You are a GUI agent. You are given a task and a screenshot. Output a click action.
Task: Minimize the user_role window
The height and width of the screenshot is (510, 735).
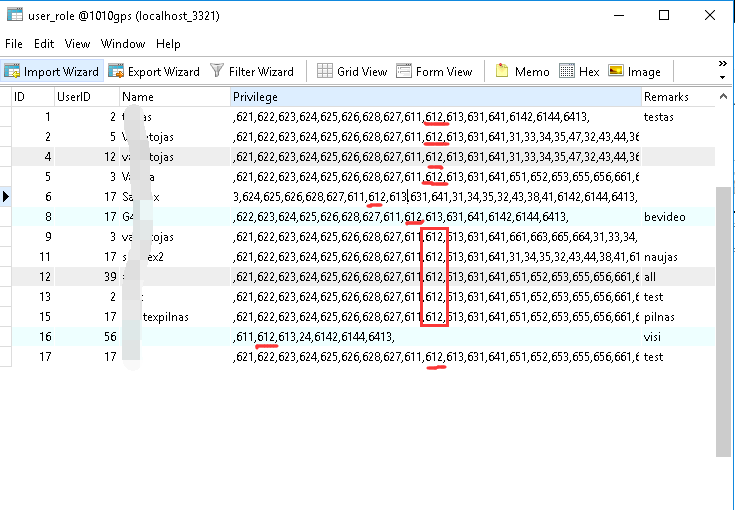coord(619,15)
